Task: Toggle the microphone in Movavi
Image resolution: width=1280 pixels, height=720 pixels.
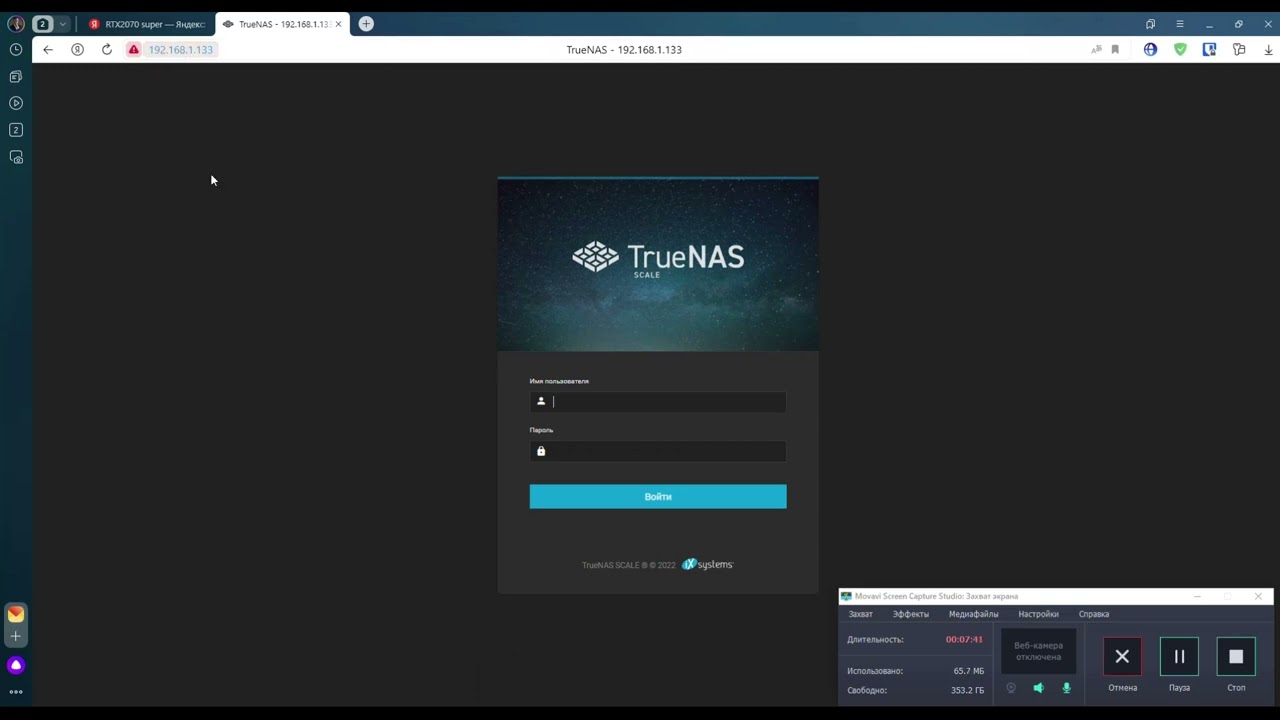Action: click(1066, 688)
